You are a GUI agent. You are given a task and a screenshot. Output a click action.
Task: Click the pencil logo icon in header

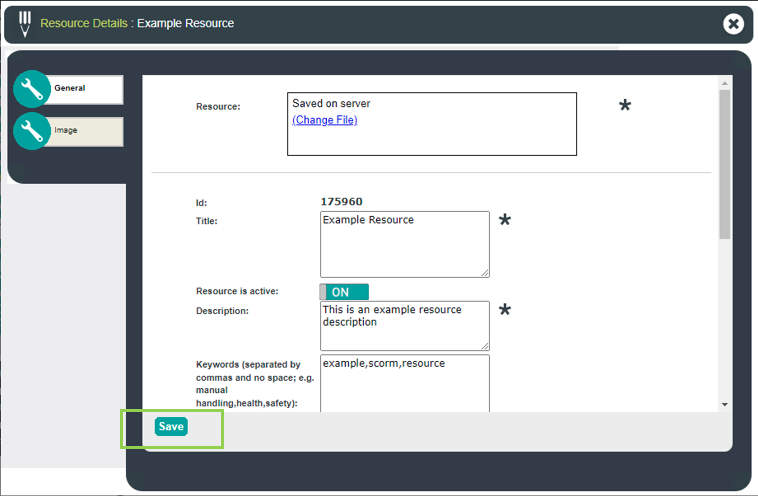(x=25, y=24)
